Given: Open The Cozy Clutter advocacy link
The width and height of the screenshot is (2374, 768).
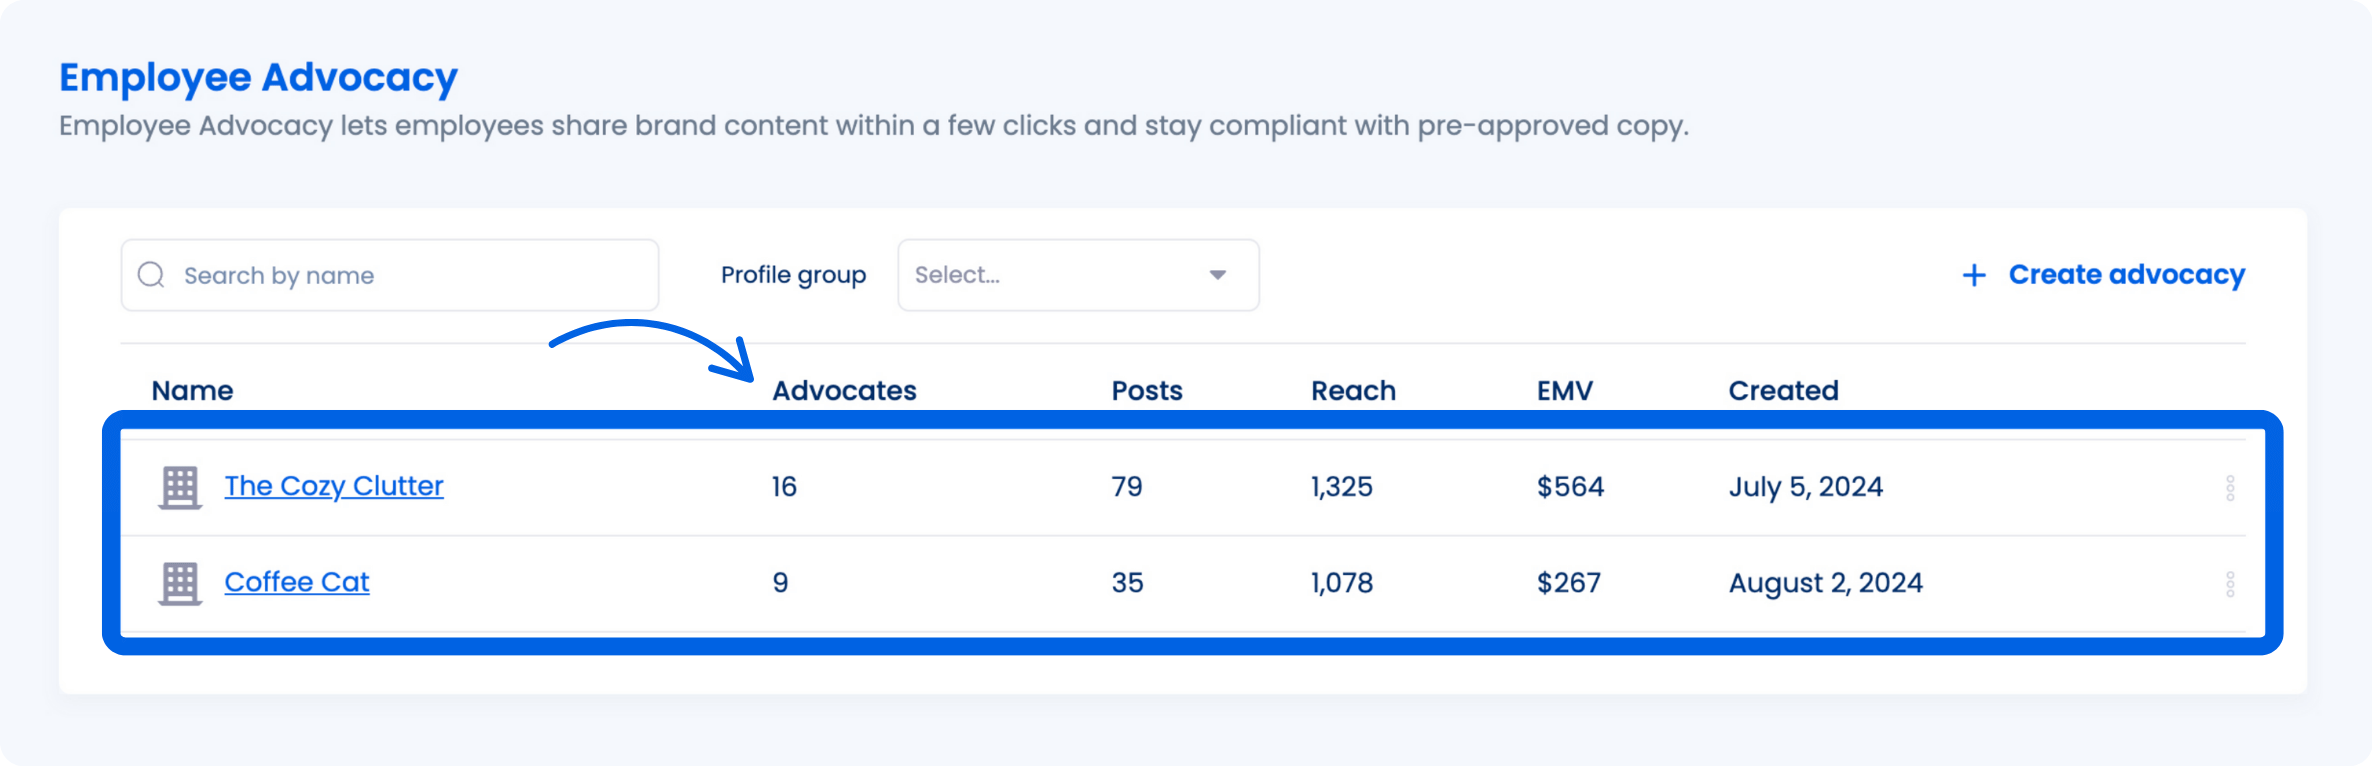Looking at the screenshot, I should pyautogui.click(x=334, y=486).
